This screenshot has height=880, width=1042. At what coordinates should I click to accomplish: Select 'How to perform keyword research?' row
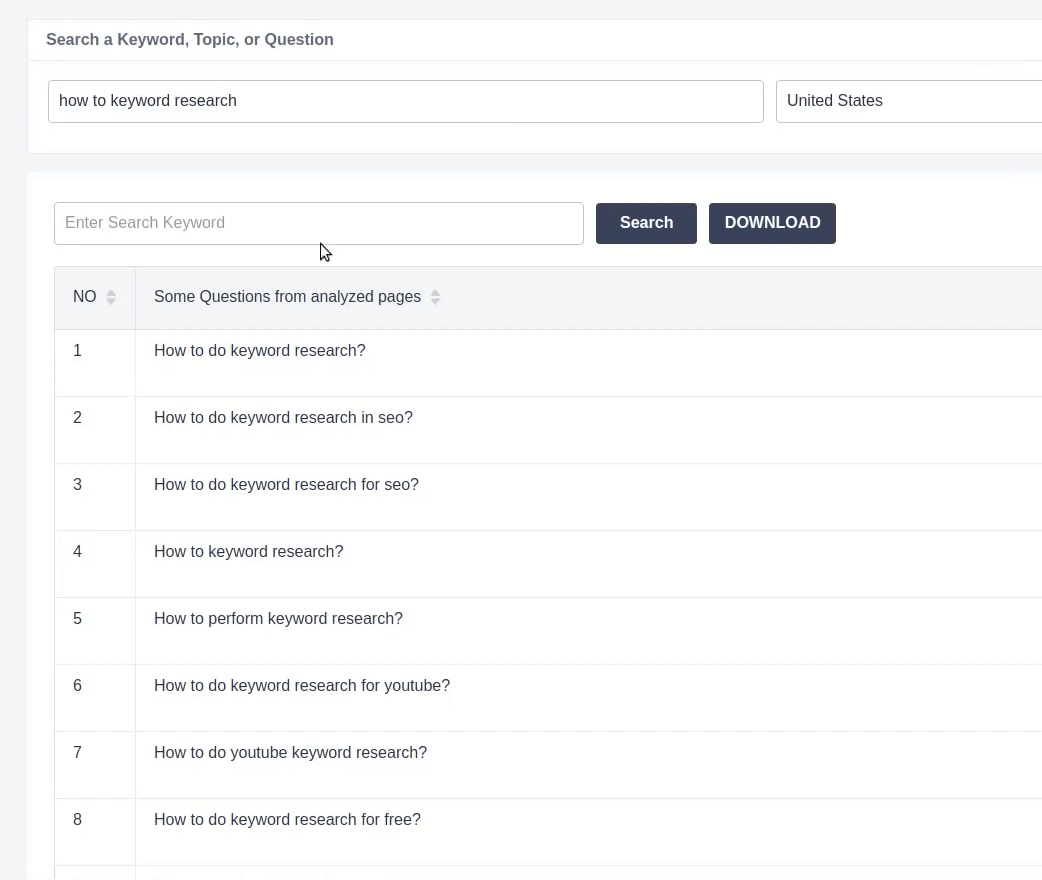point(278,619)
